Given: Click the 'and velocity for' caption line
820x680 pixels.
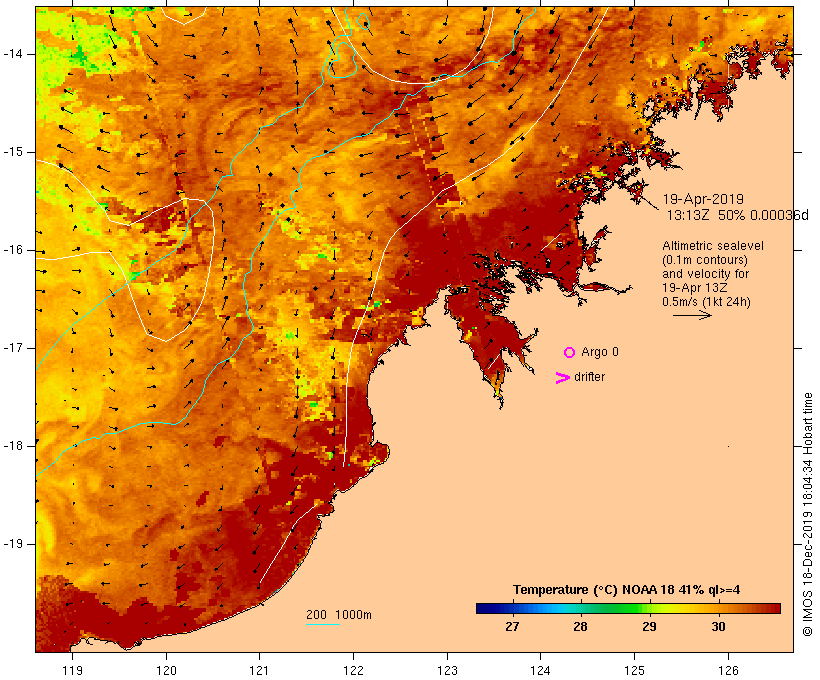Looking at the screenshot, I should 705,274.
